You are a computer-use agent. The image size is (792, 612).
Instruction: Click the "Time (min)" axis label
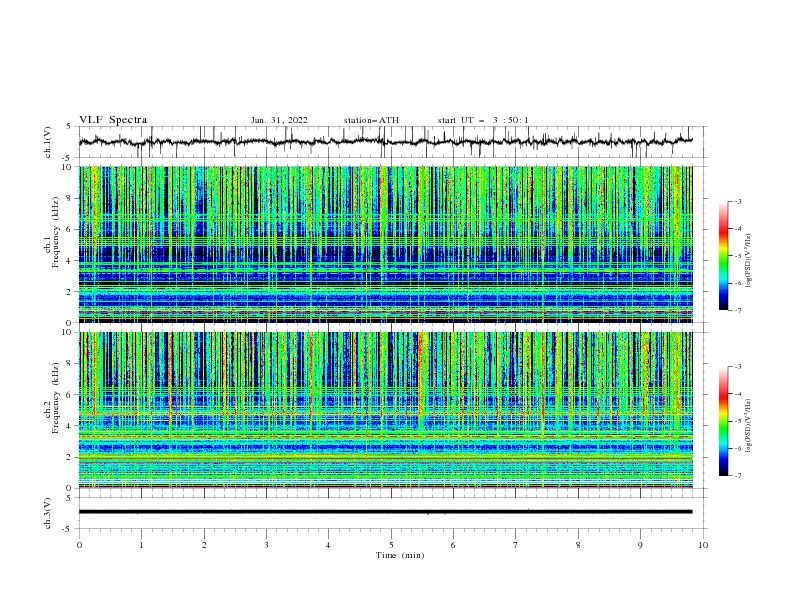(400, 555)
